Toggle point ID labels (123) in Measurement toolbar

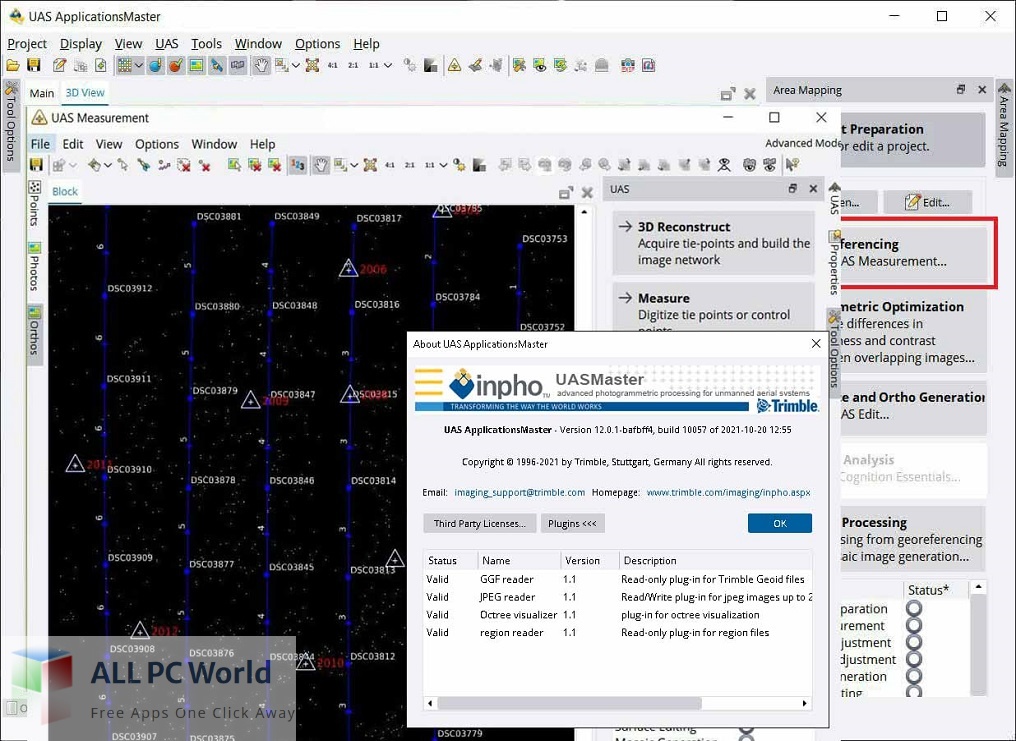[x=298, y=165]
